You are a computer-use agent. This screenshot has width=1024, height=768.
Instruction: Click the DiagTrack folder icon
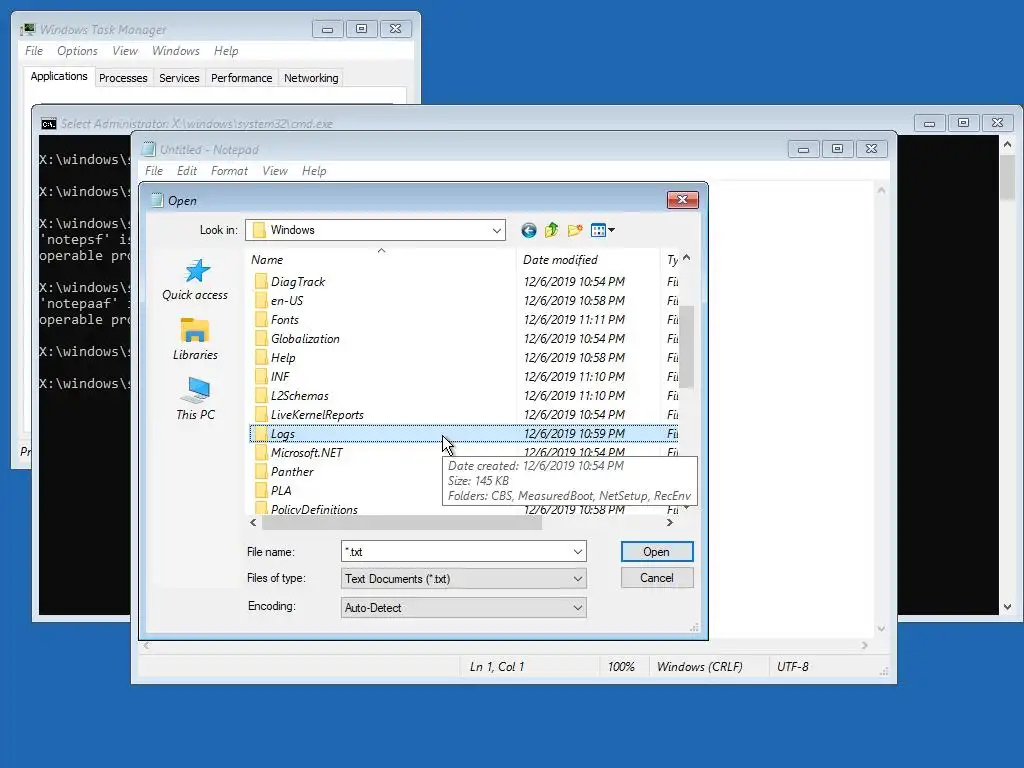pos(261,281)
